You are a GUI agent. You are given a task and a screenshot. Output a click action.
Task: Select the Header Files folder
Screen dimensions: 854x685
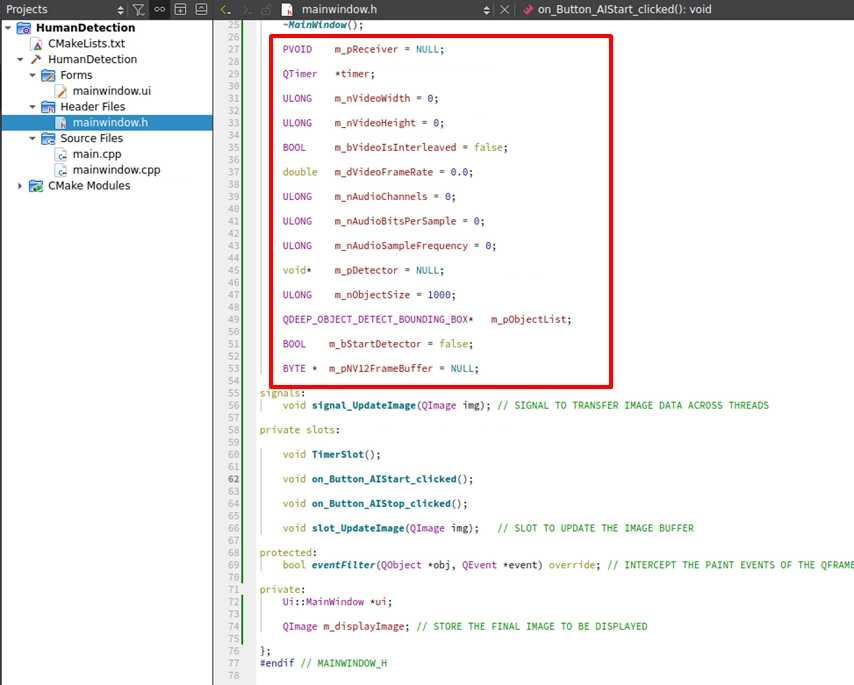pyautogui.click(x=93, y=106)
